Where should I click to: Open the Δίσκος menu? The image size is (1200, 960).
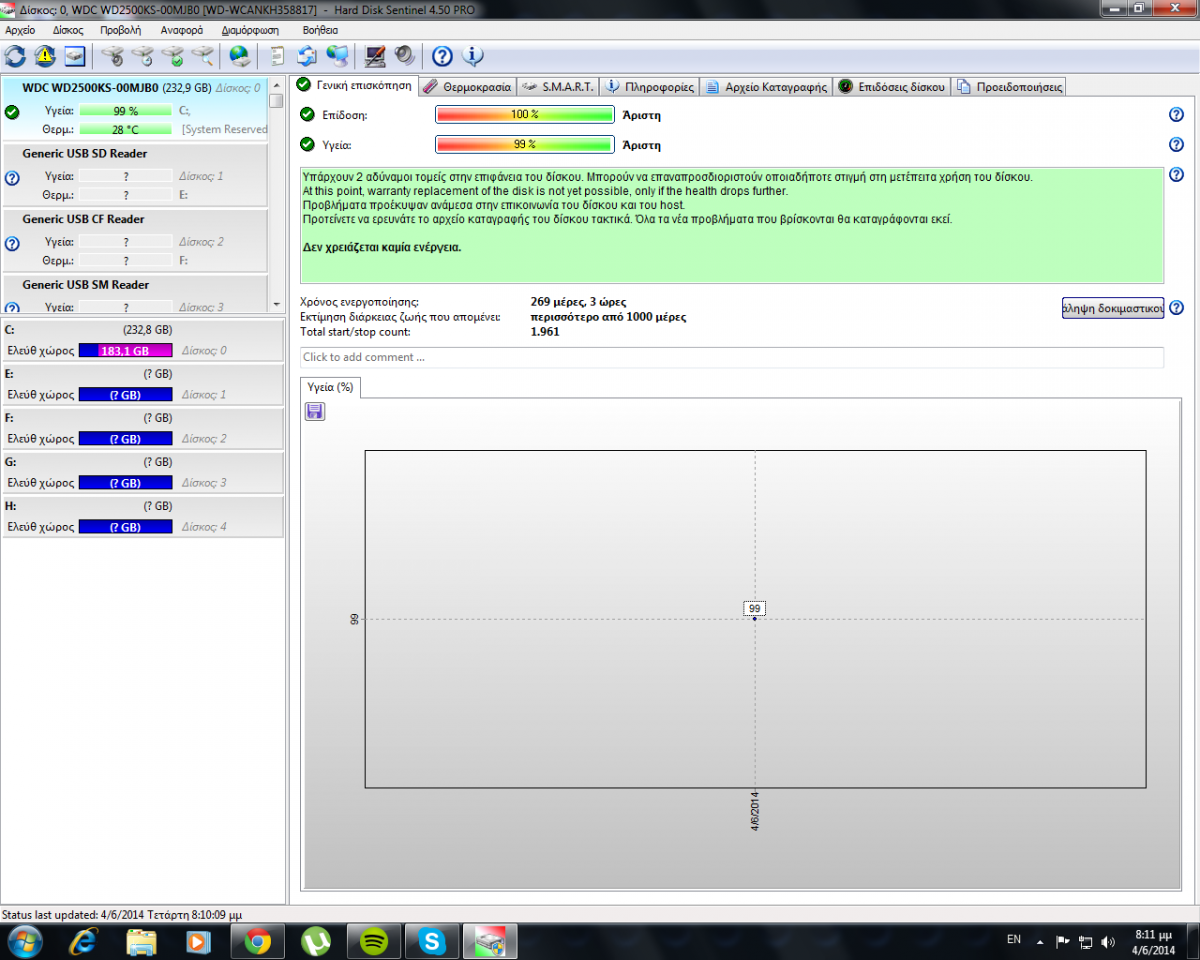click(68, 31)
